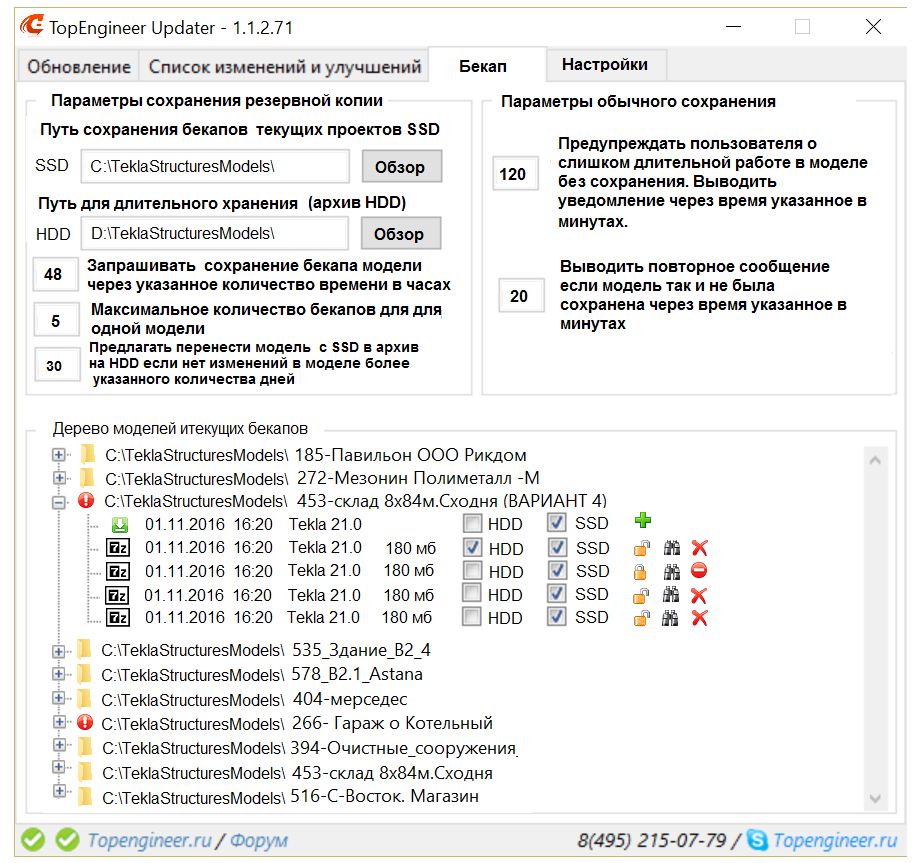The width and height of the screenshot is (912, 863).
Task: Click green check mark beside Topengineer.ru / Форум
Action: (67, 839)
